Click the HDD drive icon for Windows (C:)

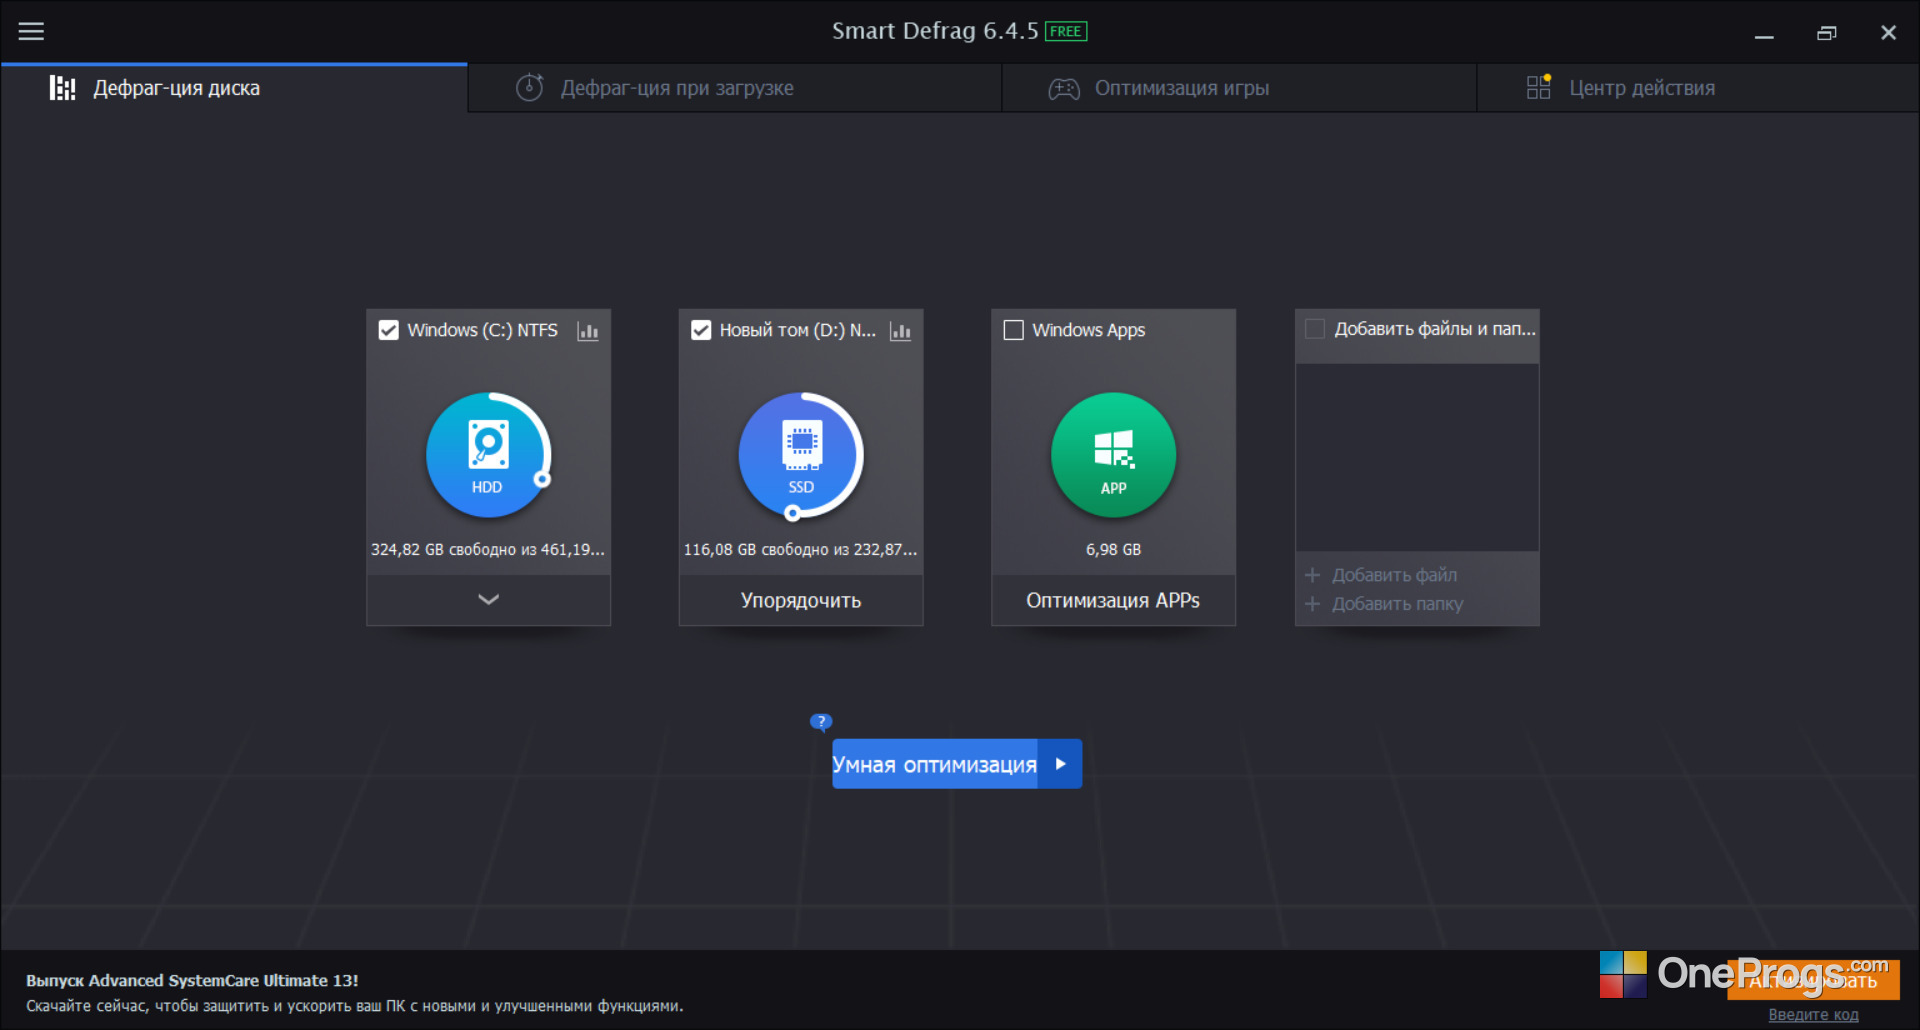pos(488,455)
